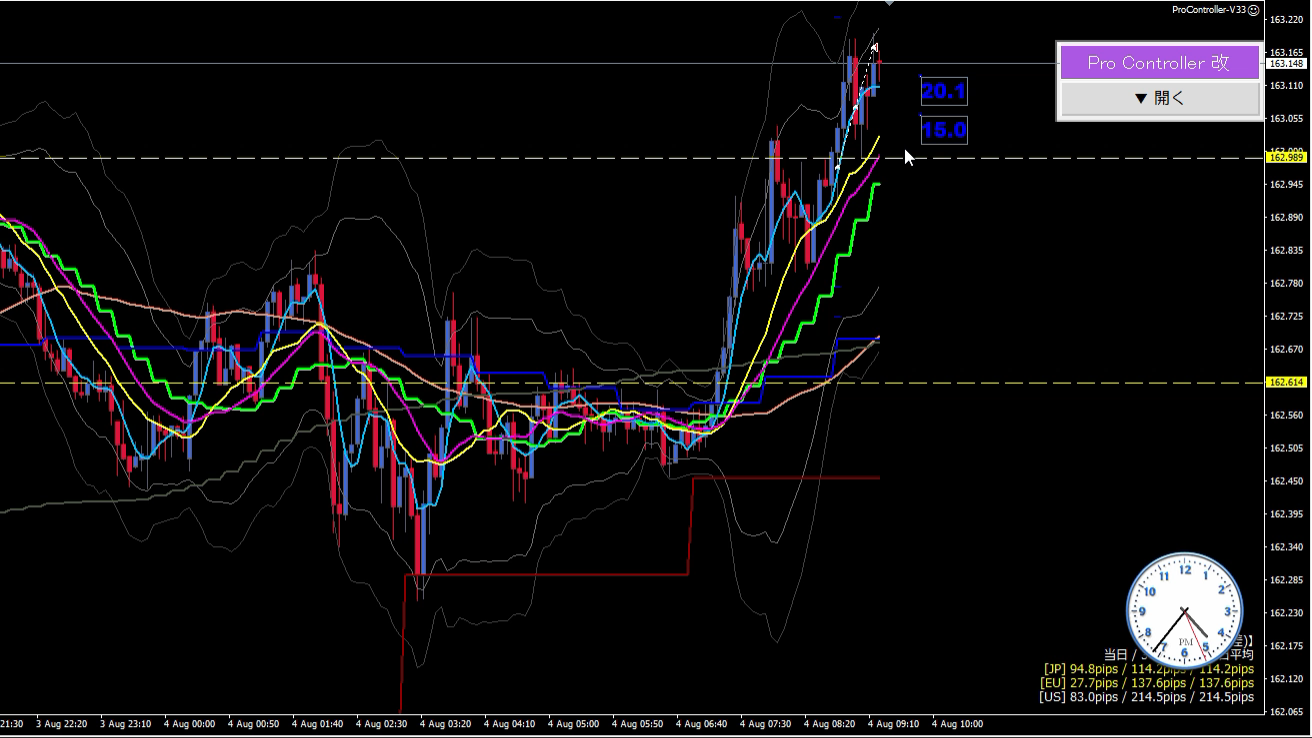Click the 4 Aug 09:10 time axis label
Screen dimensions: 1312x738
click(x=894, y=723)
